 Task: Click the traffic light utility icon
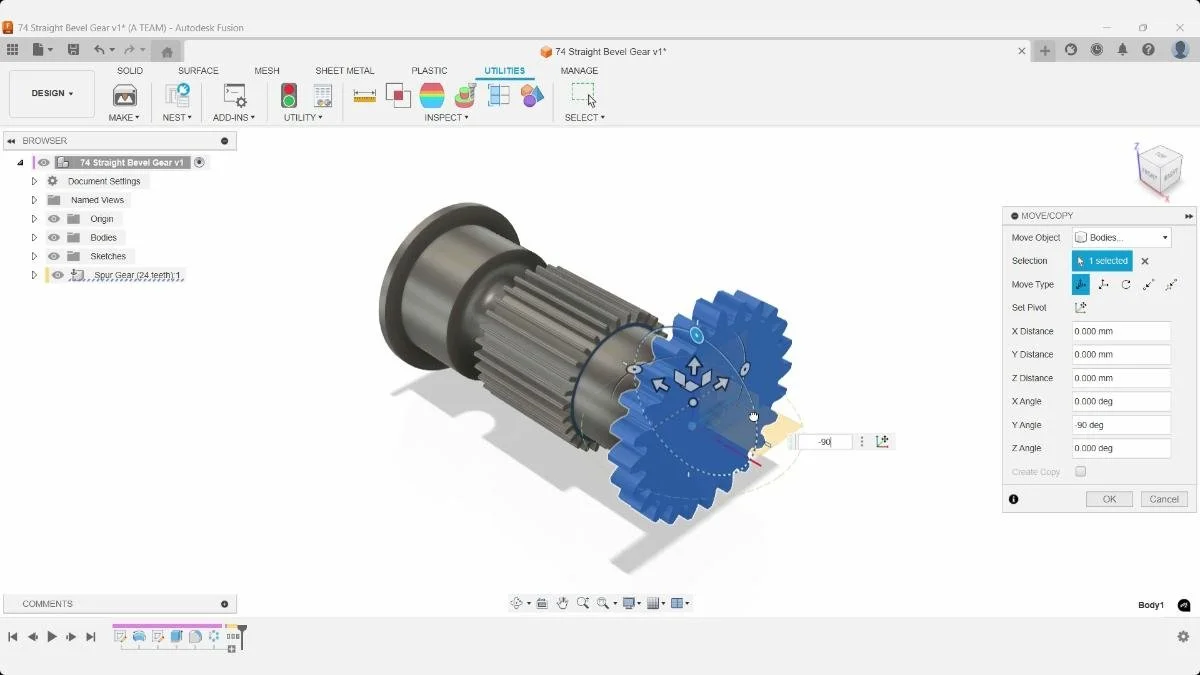tap(289, 95)
